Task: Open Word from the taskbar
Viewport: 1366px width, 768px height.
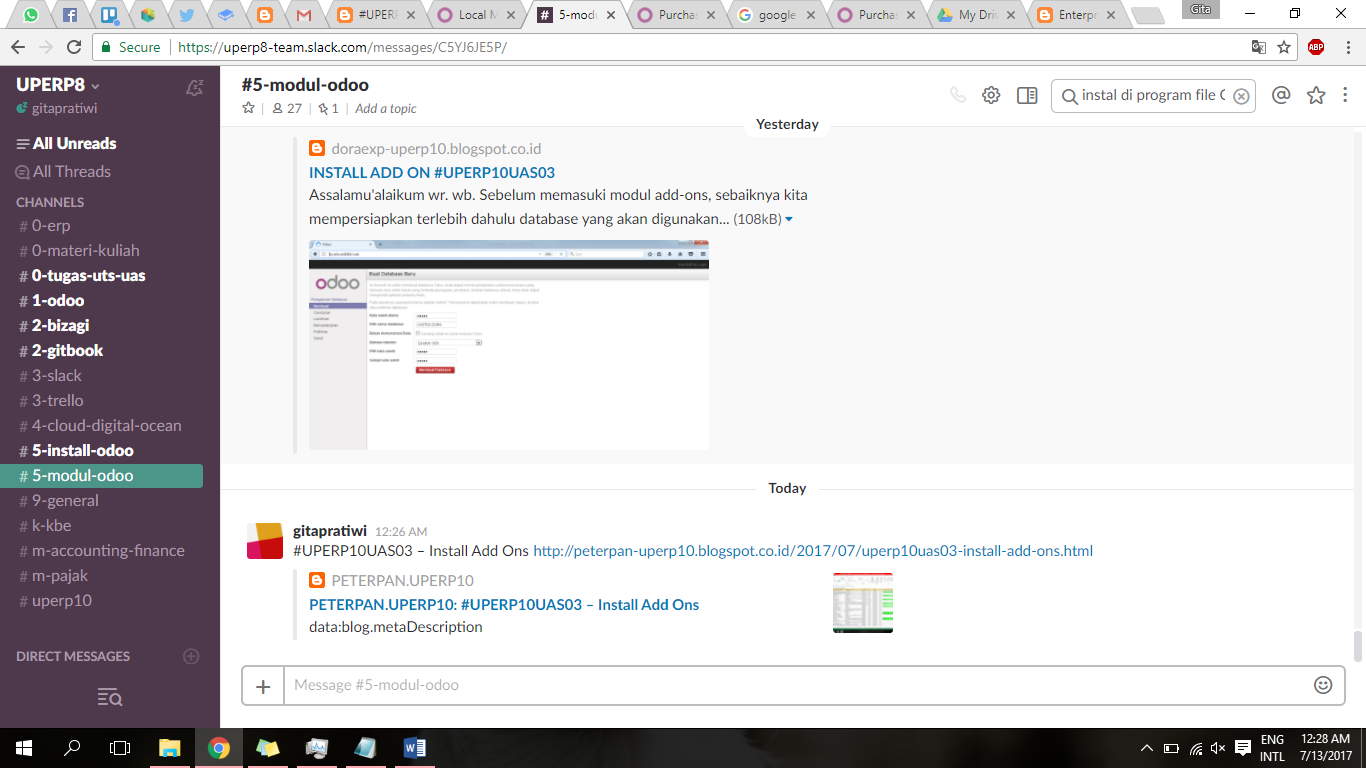Action: pos(414,748)
